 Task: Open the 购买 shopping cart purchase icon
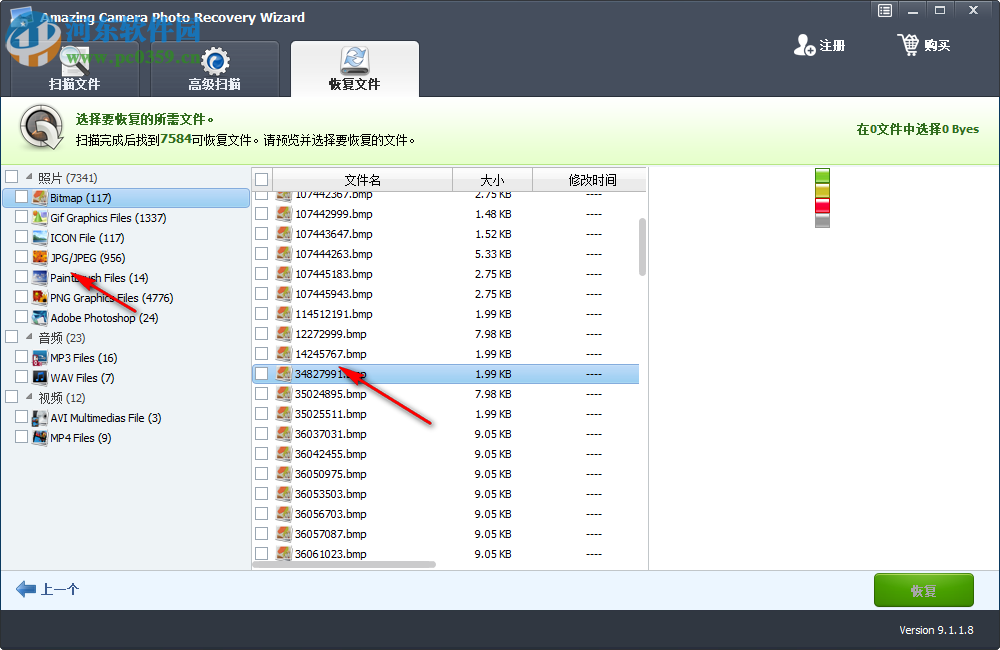[909, 44]
